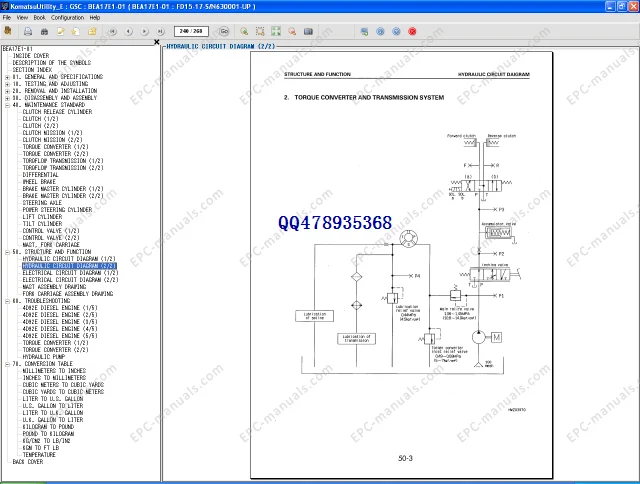
Task: Open the Help menu
Action: point(95,18)
